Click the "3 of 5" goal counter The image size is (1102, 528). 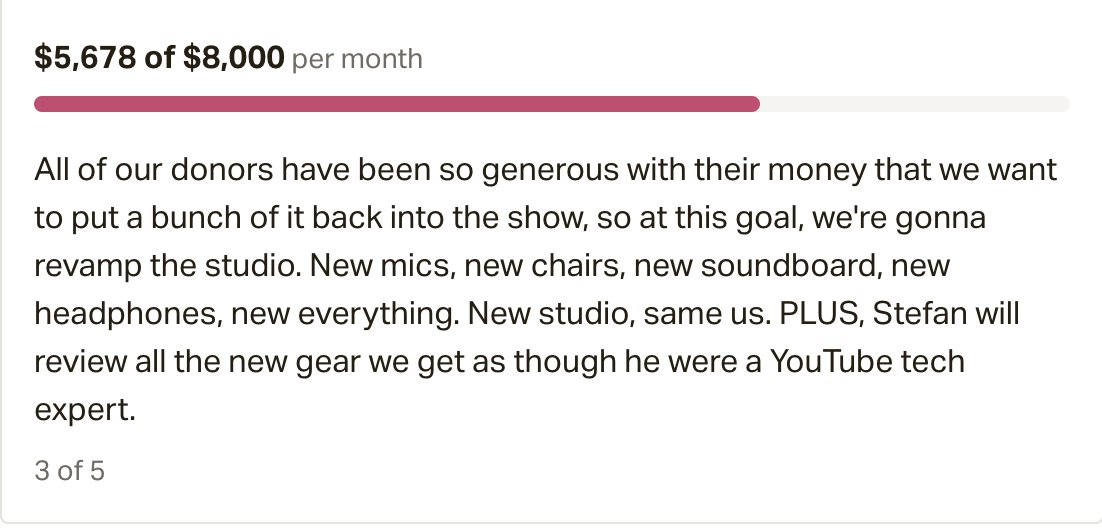coord(70,470)
